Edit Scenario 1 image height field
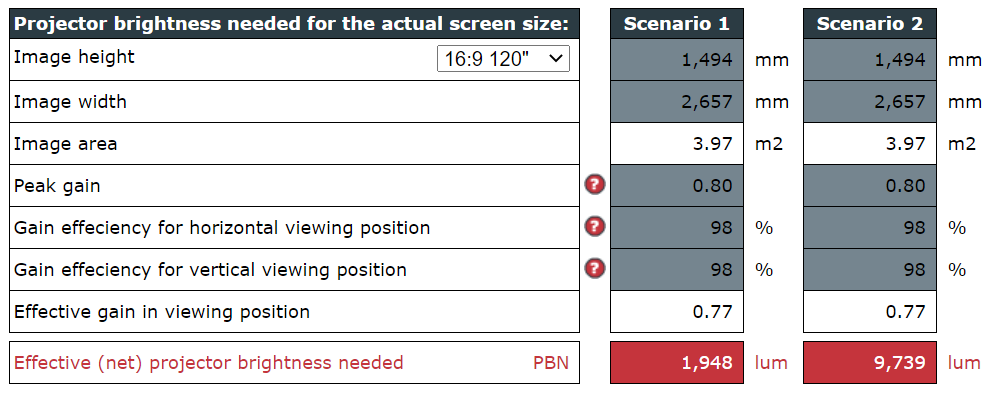Image resolution: width=993 pixels, height=394 pixels. click(x=677, y=60)
